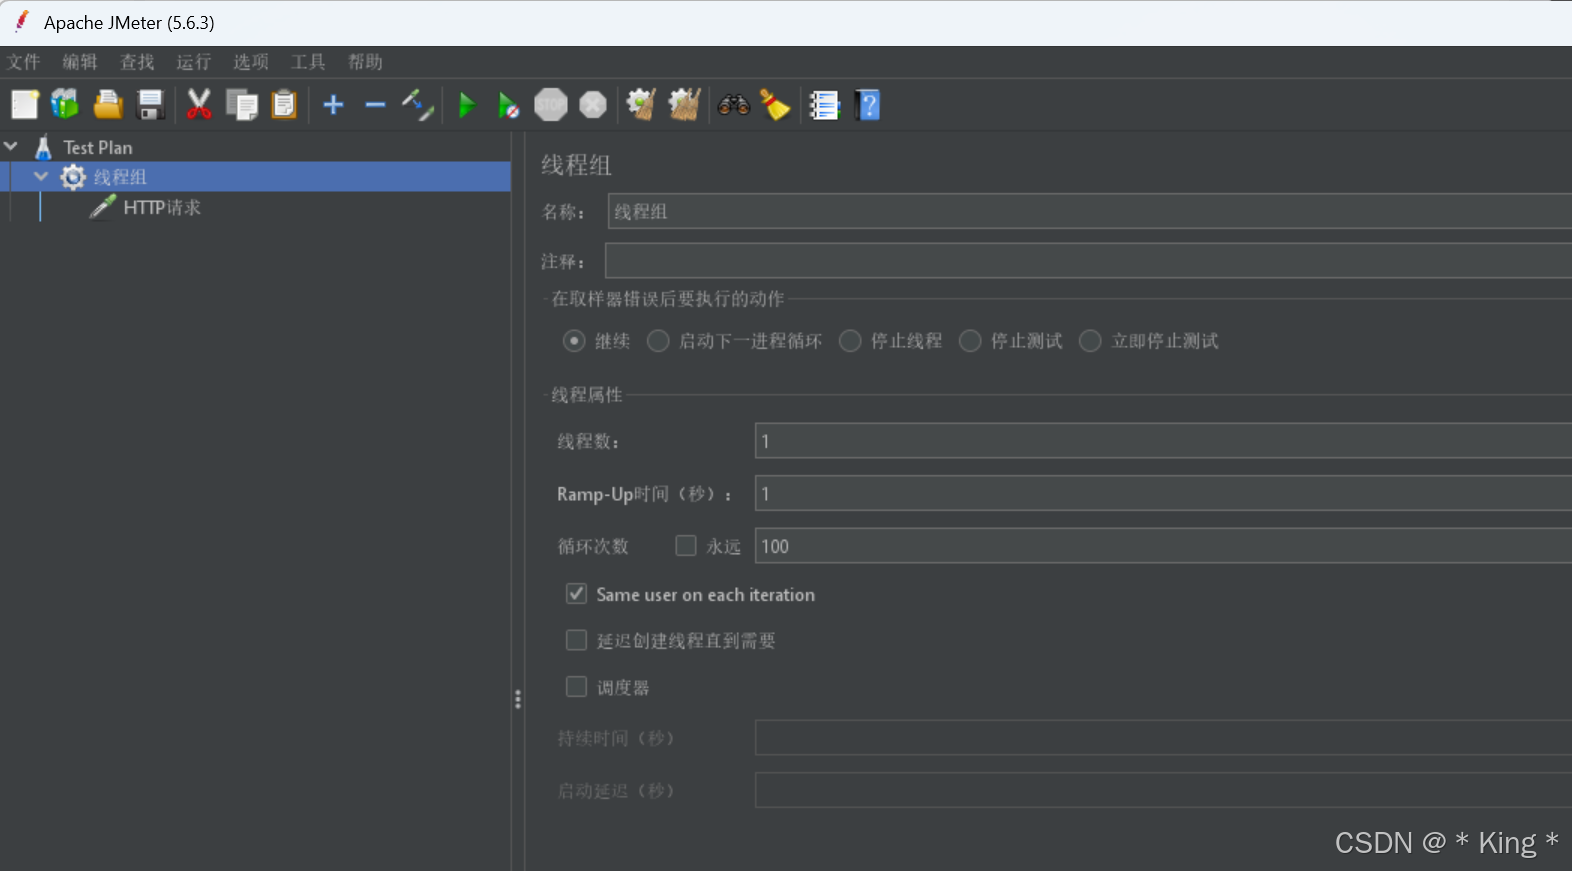Click the 注释 comment field
The image size is (1572, 871).
(1088, 260)
